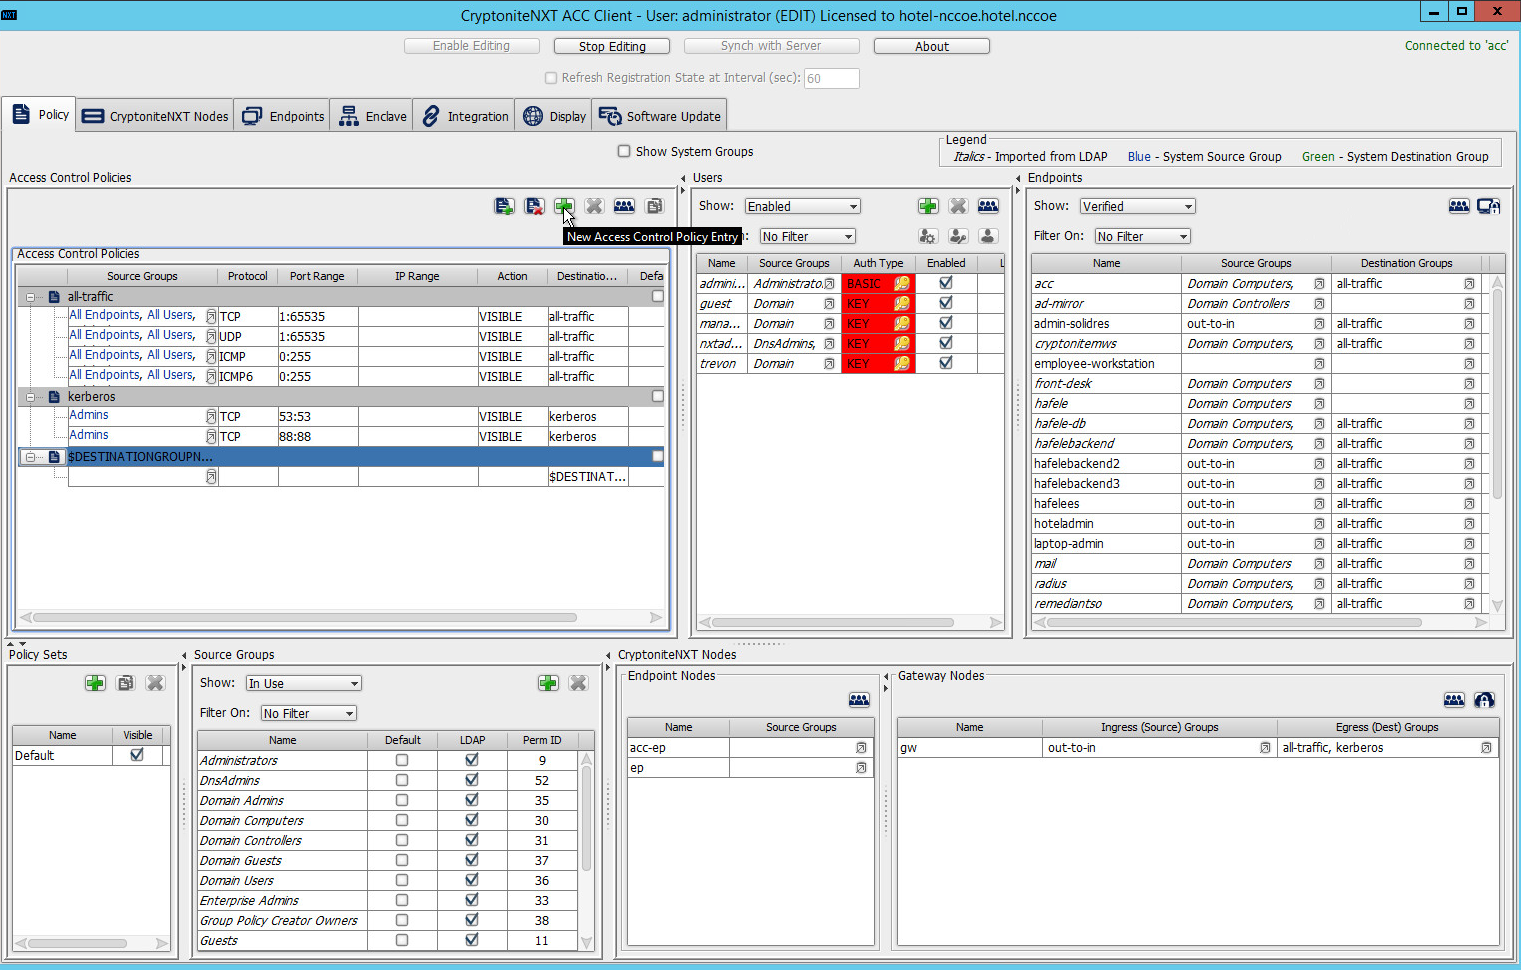Click the Stop Editing button
The image size is (1521, 970).
pos(612,46)
